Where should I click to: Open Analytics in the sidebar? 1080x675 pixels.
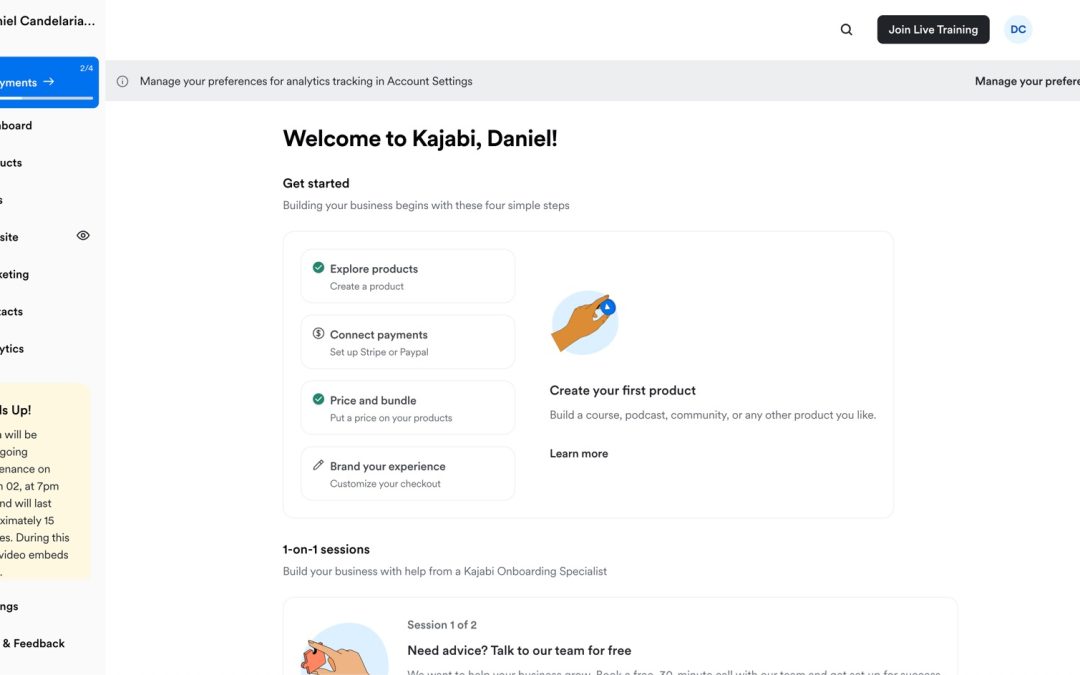pyautogui.click(x=12, y=349)
